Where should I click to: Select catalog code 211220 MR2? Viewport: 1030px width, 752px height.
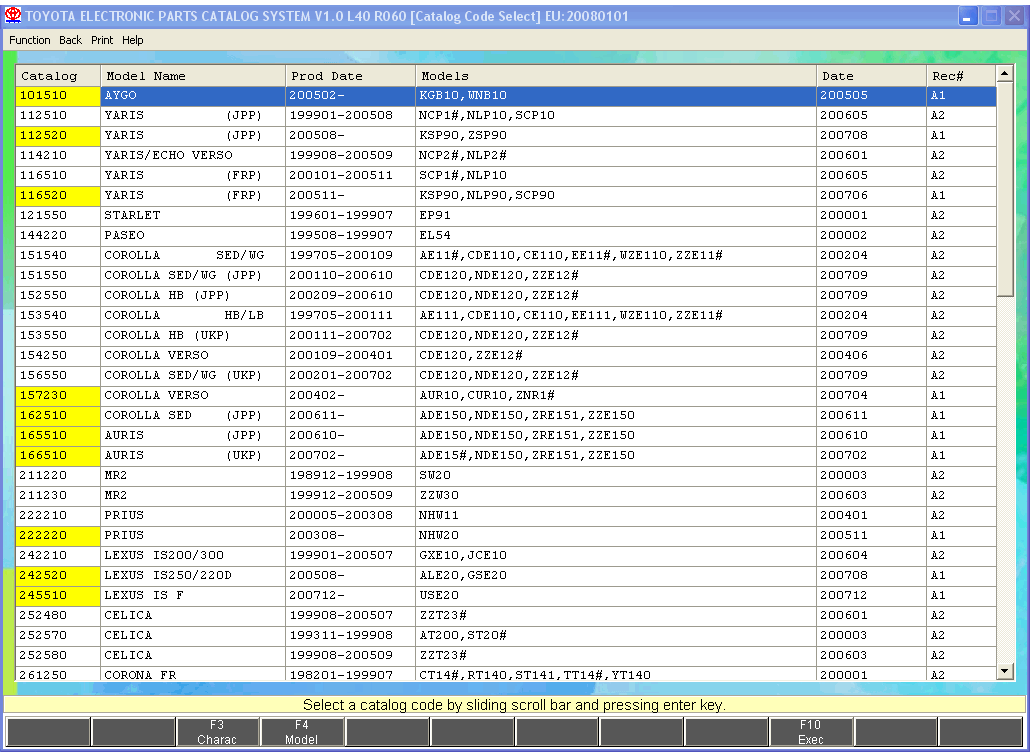(x=506, y=476)
